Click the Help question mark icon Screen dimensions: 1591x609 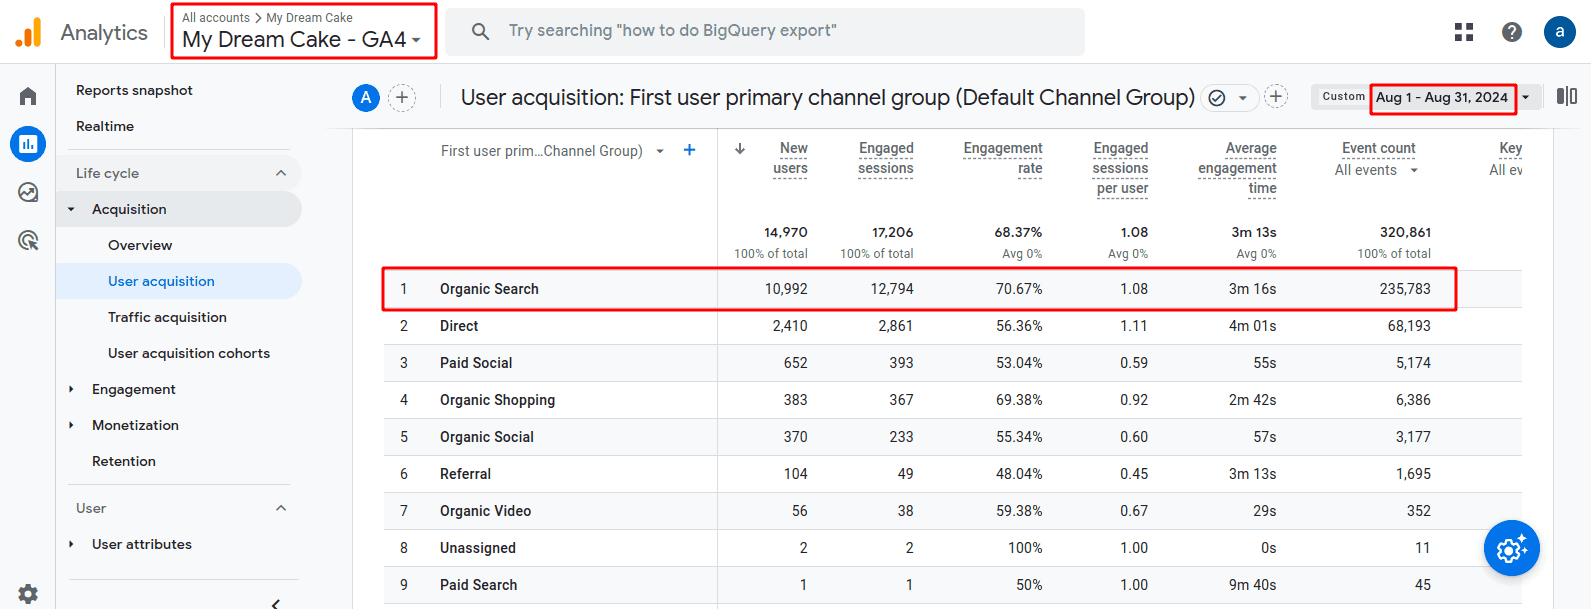(x=1512, y=32)
